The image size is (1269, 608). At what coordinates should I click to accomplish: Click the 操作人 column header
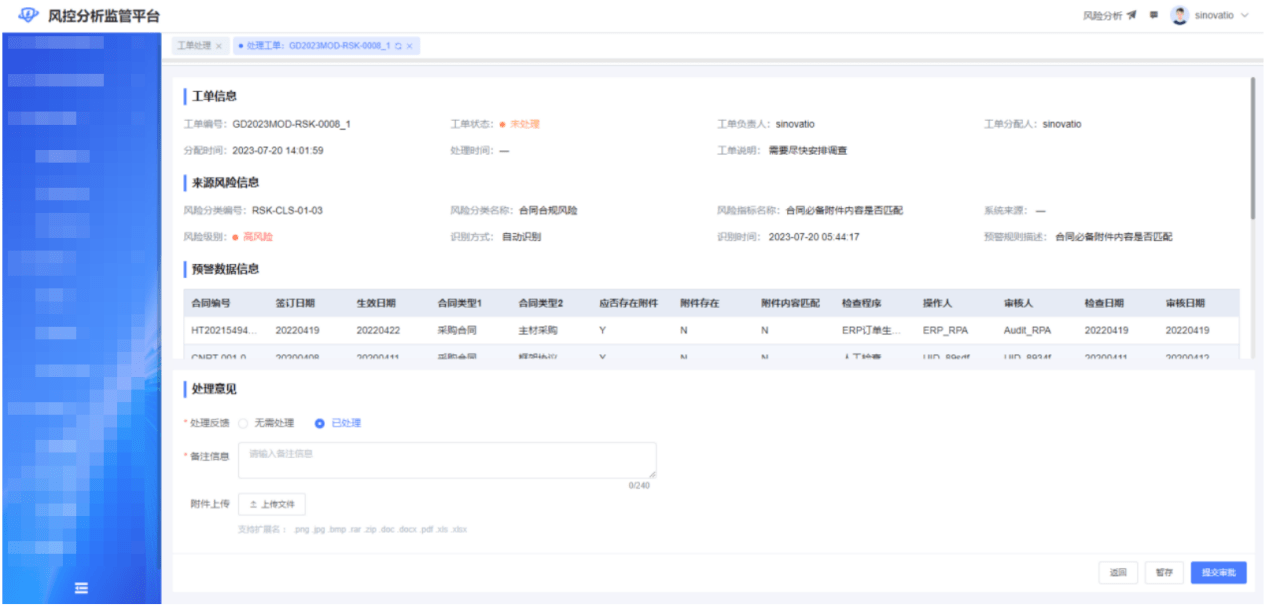(938, 303)
